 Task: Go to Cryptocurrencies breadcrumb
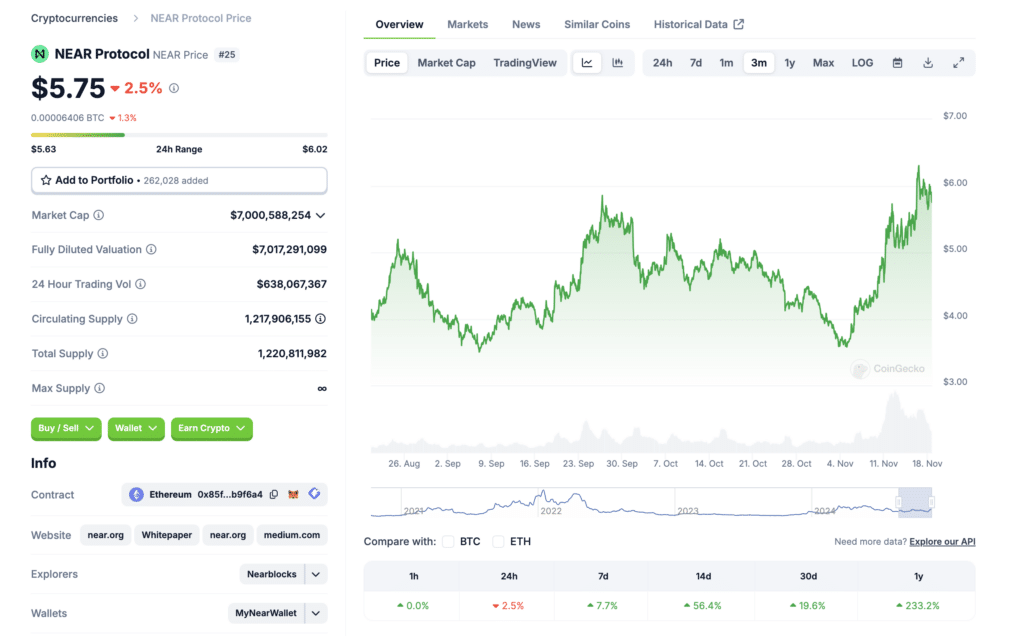[x=74, y=18]
